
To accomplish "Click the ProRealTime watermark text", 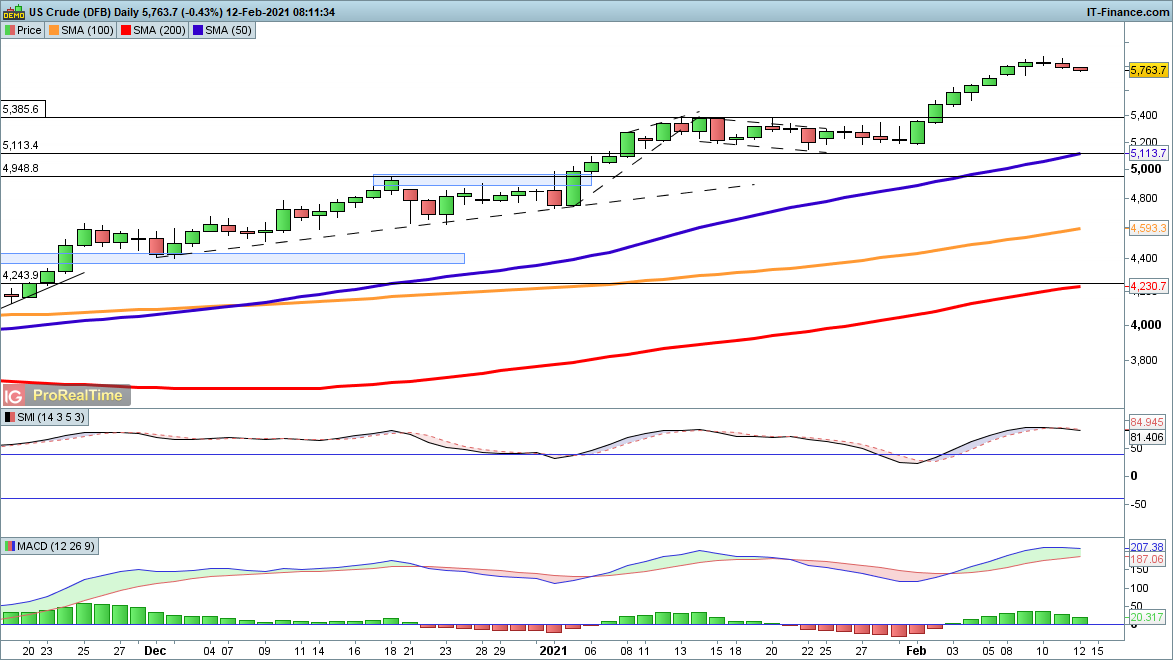I will coord(78,395).
